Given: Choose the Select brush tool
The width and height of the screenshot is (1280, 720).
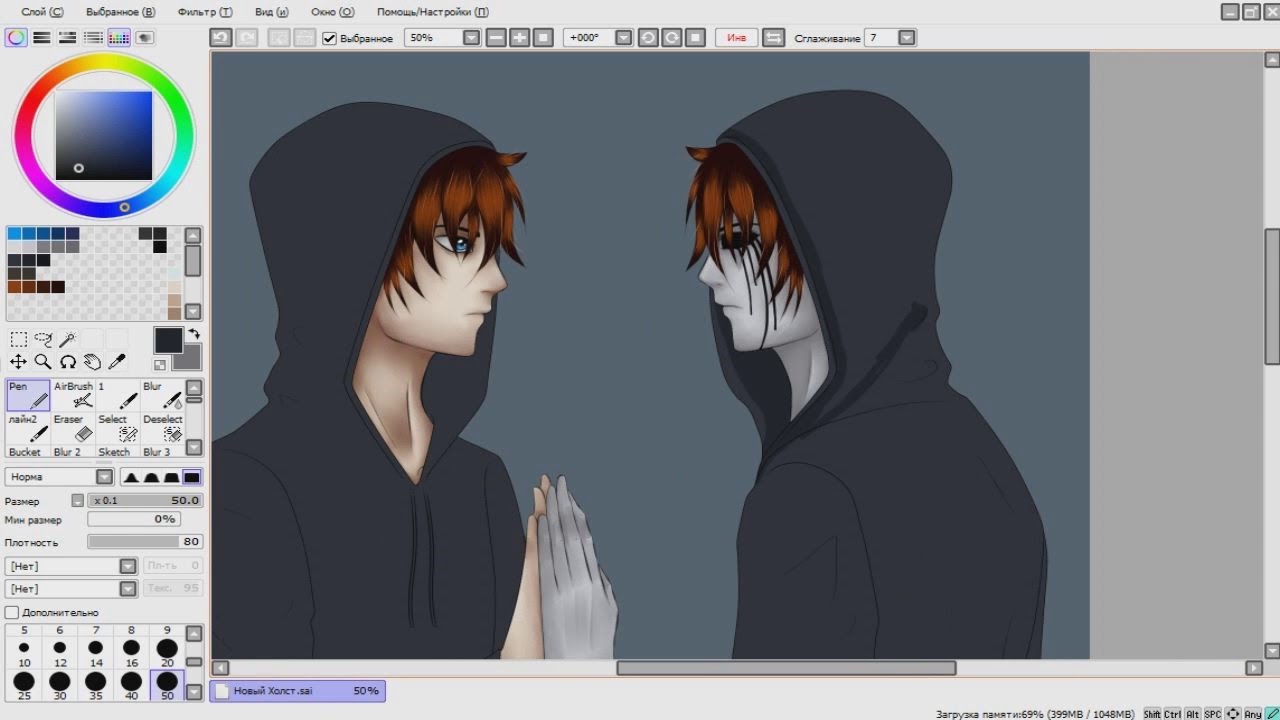Looking at the screenshot, I should coord(118,428).
